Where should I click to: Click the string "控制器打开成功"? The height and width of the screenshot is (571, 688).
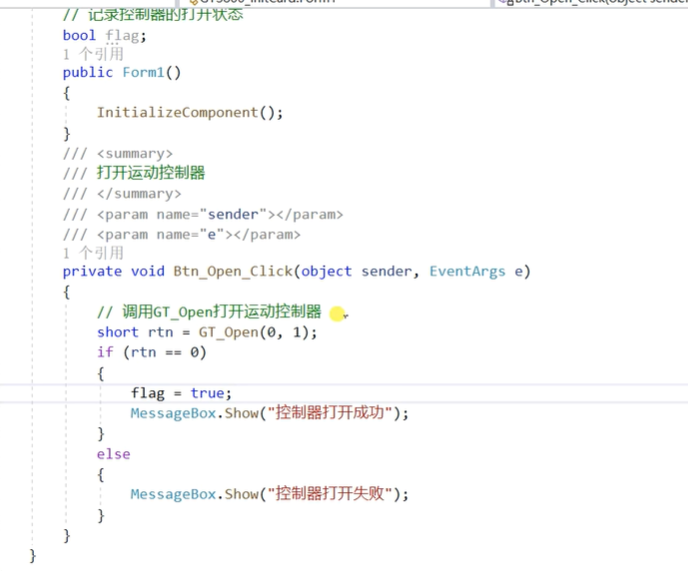(330, 413)
